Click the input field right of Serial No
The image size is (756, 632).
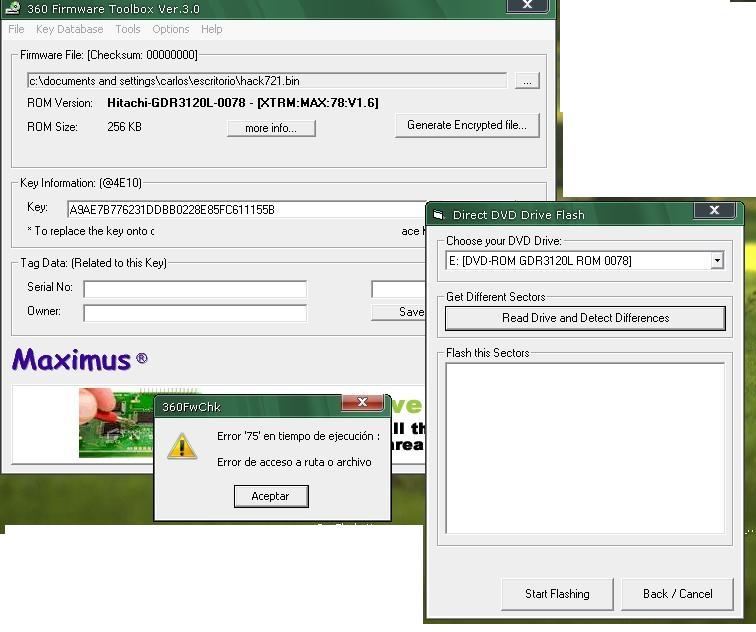[398, 289]
